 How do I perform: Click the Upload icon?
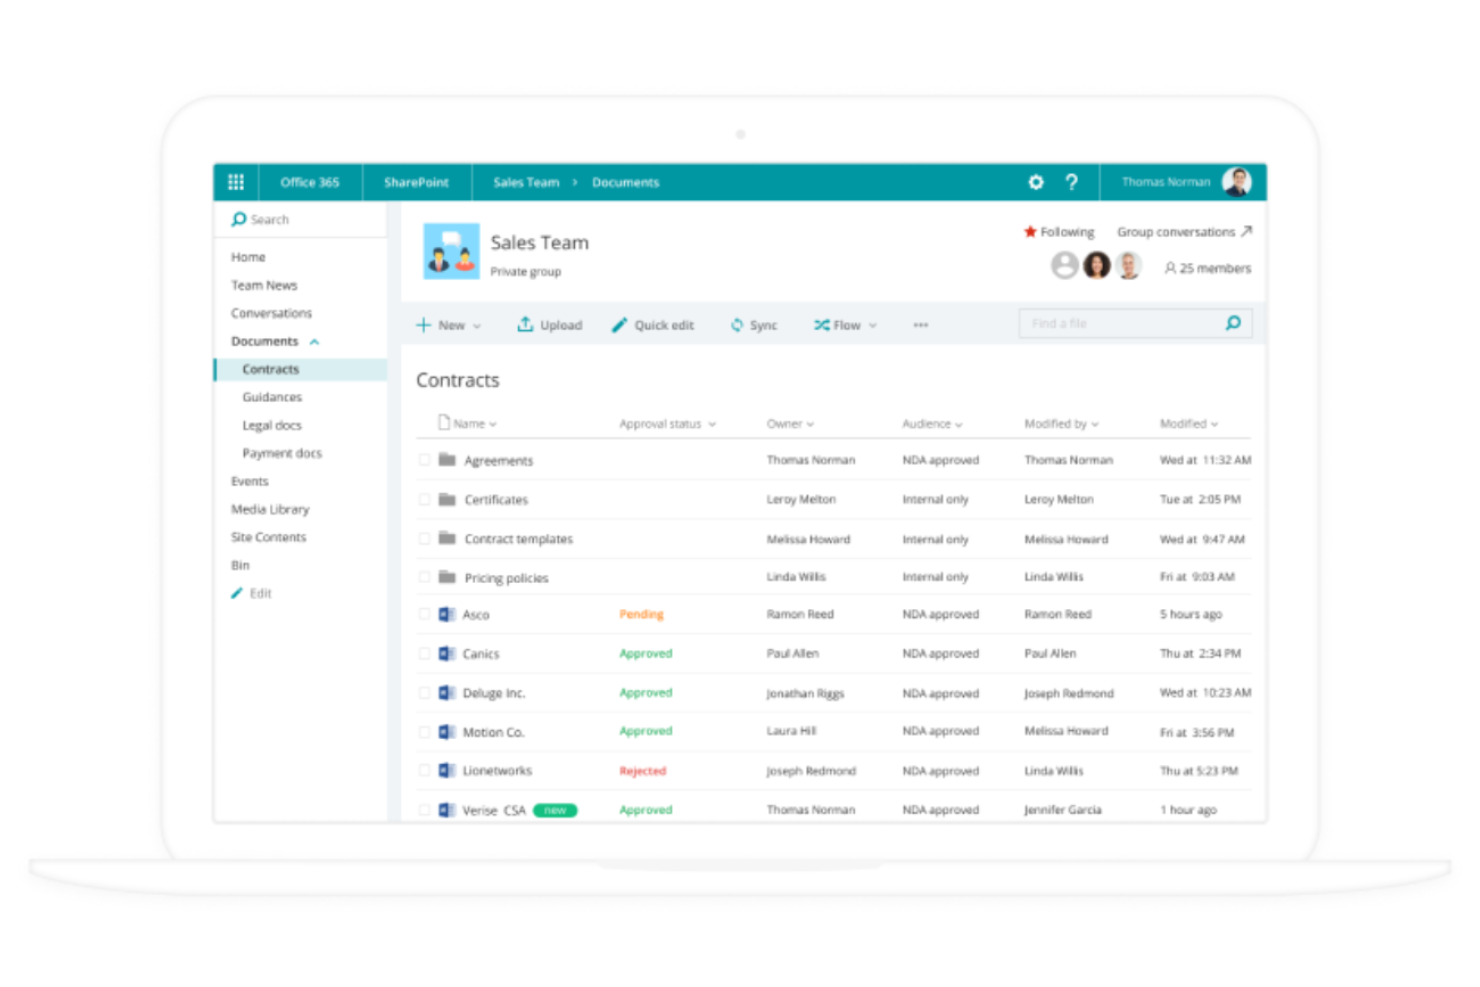(x=525, y=324)
